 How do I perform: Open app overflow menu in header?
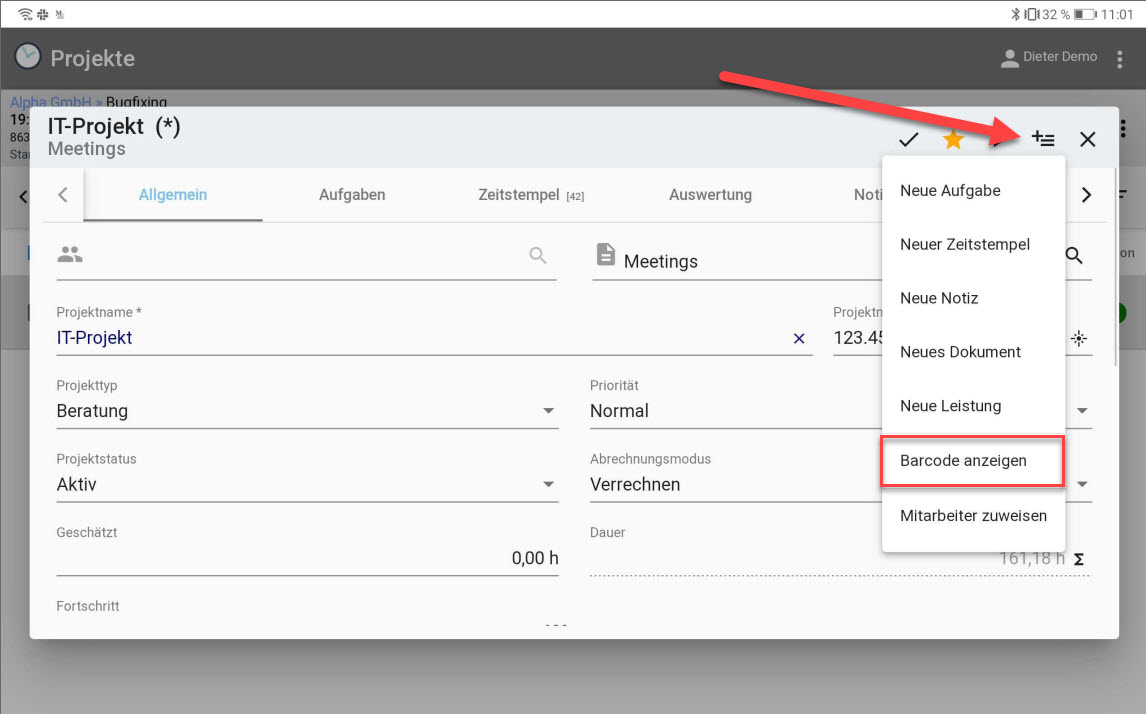click(1120, 59)
